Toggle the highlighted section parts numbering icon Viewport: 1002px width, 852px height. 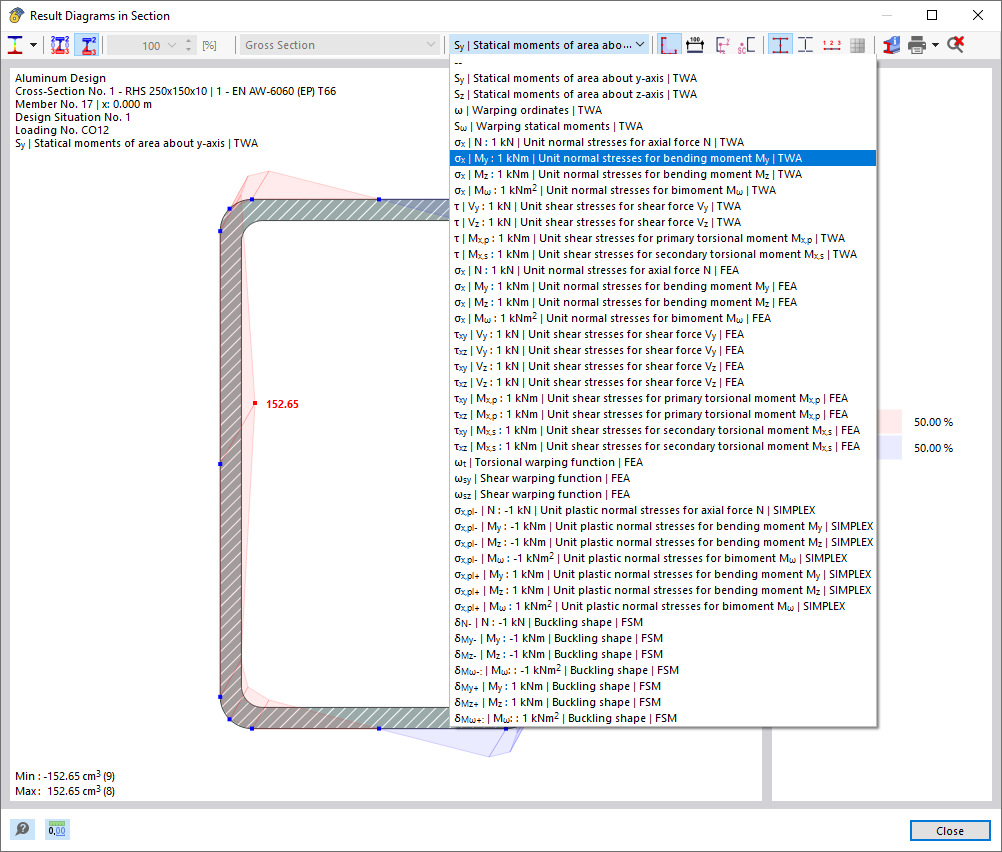pos(88,45)
